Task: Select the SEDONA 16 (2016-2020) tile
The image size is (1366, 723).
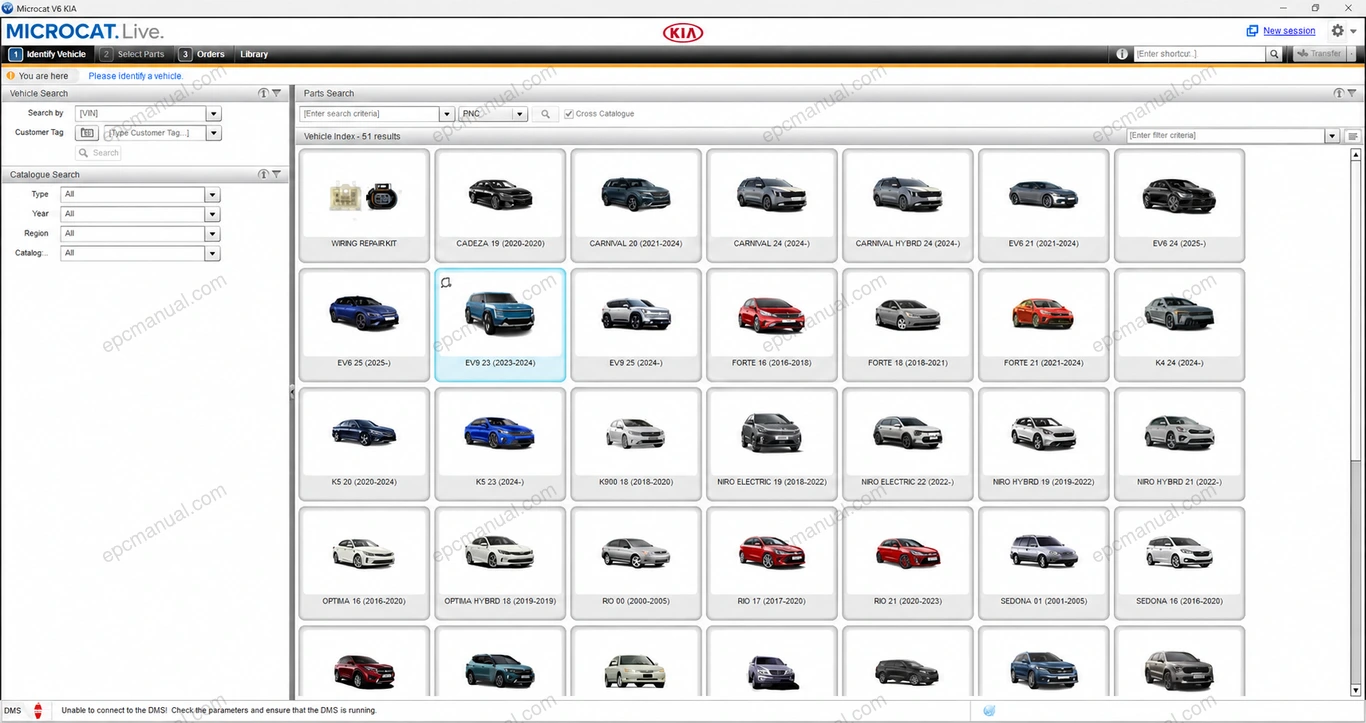Action: pyautogui.click(x=1179, y=563)
